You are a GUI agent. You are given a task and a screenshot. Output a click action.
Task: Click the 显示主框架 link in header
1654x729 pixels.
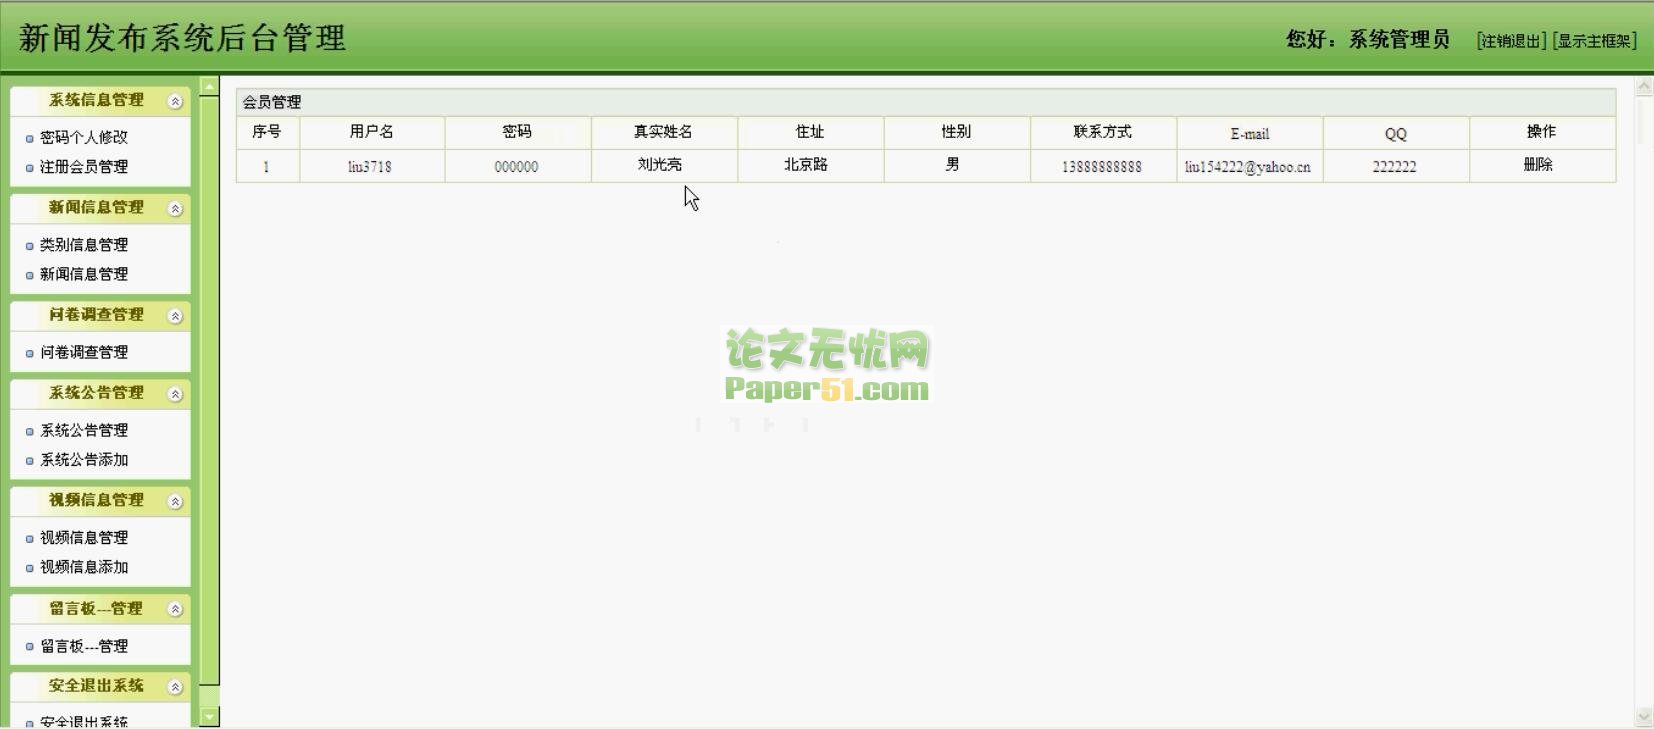pyautogui.click(x=1594, y=41)
